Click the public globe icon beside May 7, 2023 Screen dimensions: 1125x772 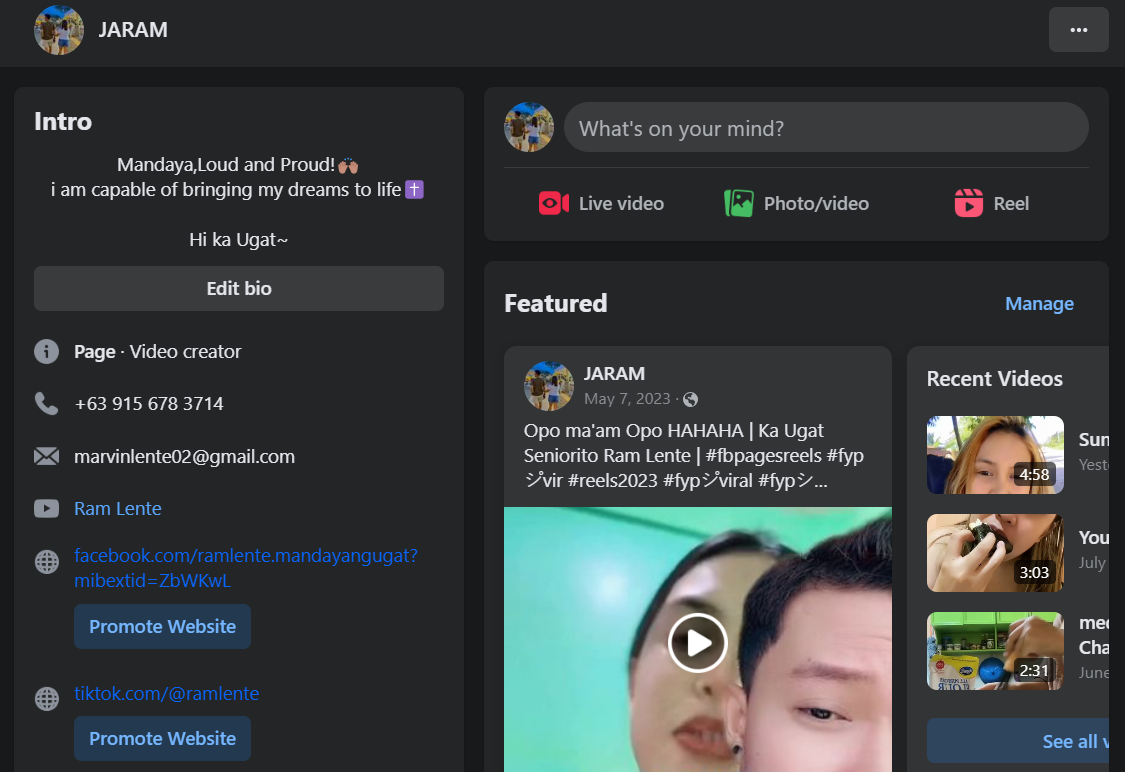pyautogui.click(x=690, y=399)
